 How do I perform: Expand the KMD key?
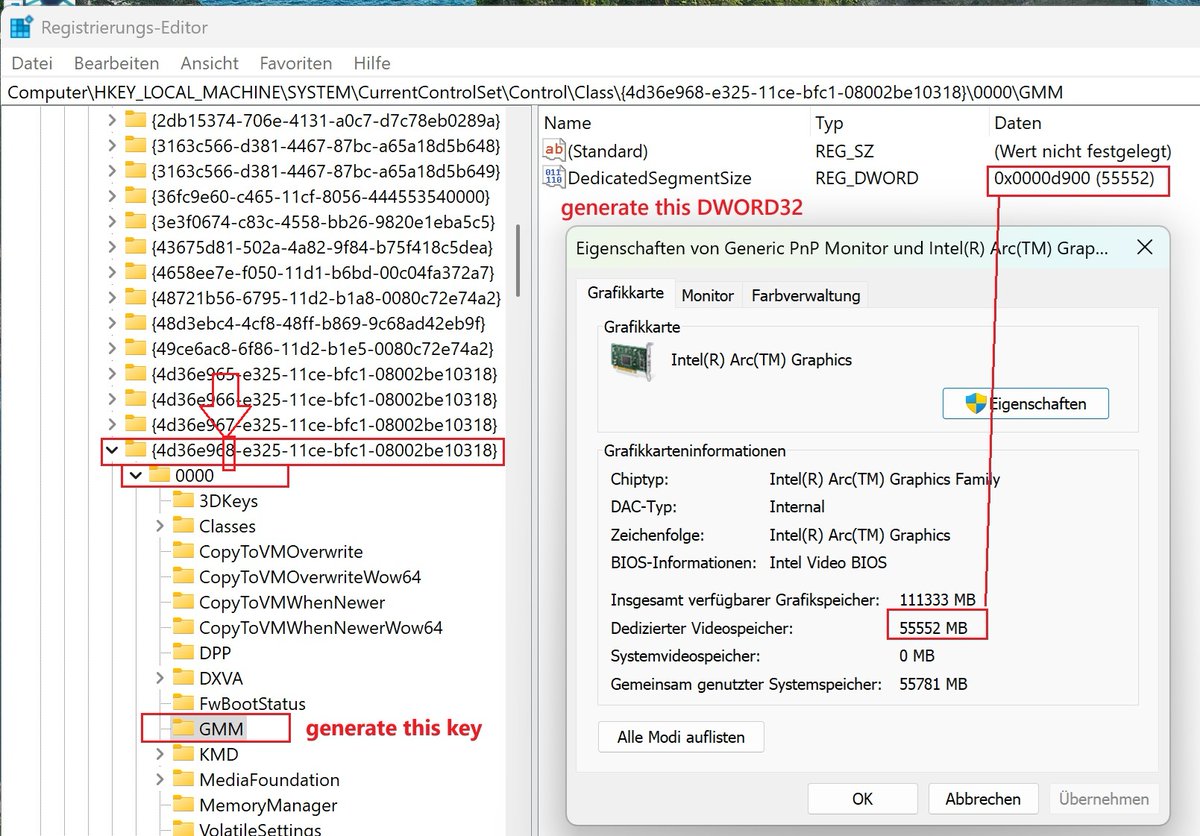[x=160, y=754]
